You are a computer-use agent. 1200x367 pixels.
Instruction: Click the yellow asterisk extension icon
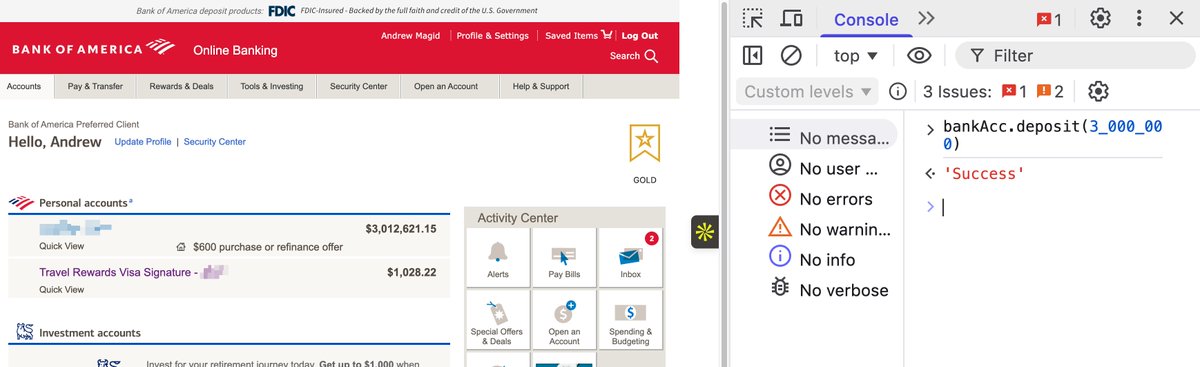click(x=705, y=232)
